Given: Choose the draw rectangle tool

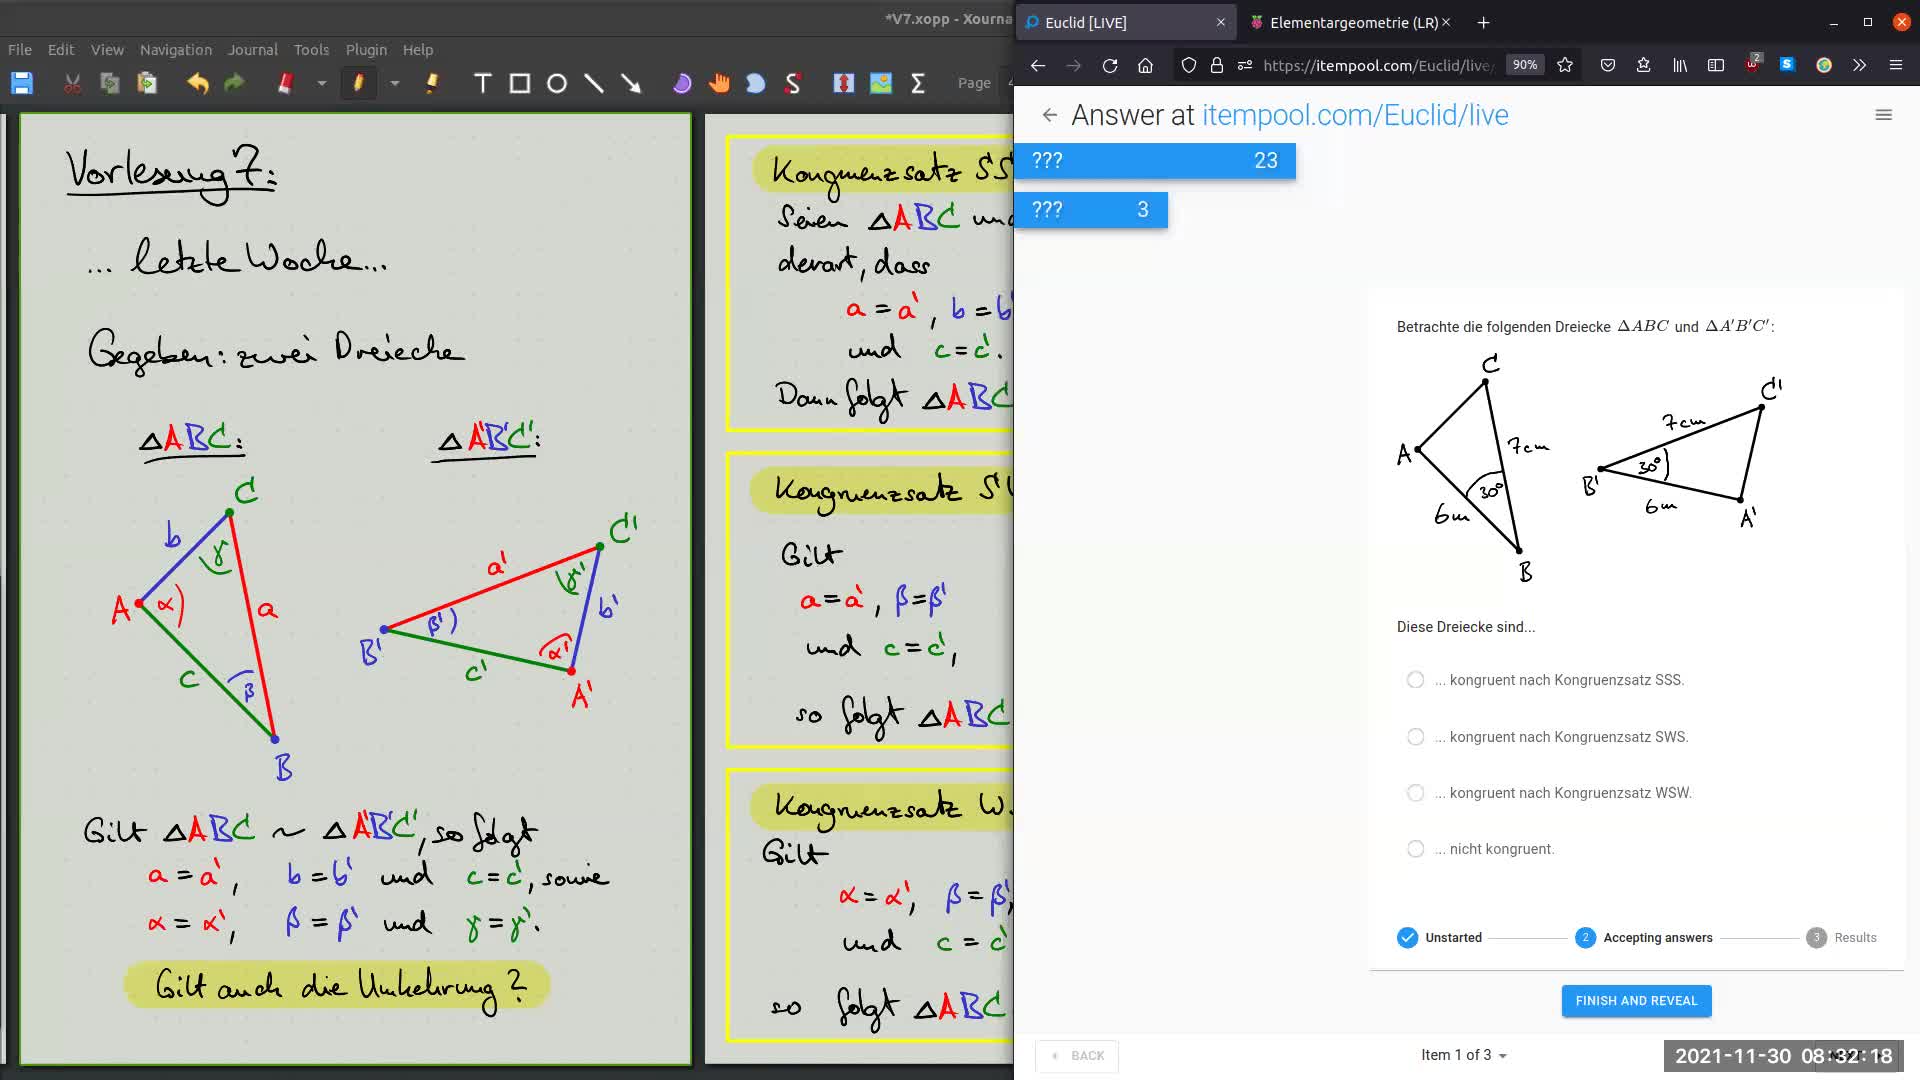Looking at the screenshot, I should 520,84.
